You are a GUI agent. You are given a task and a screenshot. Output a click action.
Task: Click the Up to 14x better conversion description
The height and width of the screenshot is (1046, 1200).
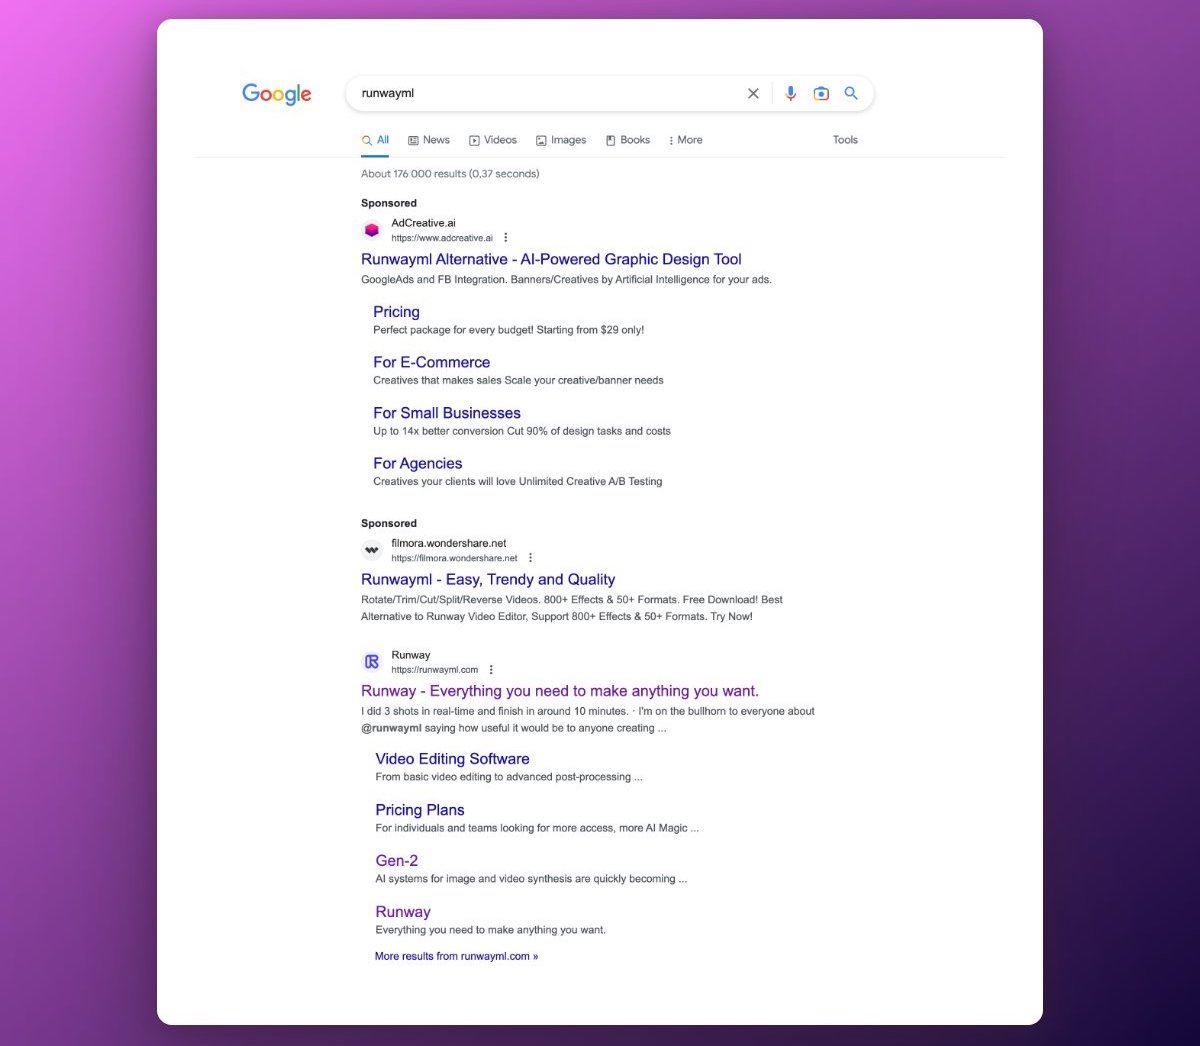[x=522, y=431]
